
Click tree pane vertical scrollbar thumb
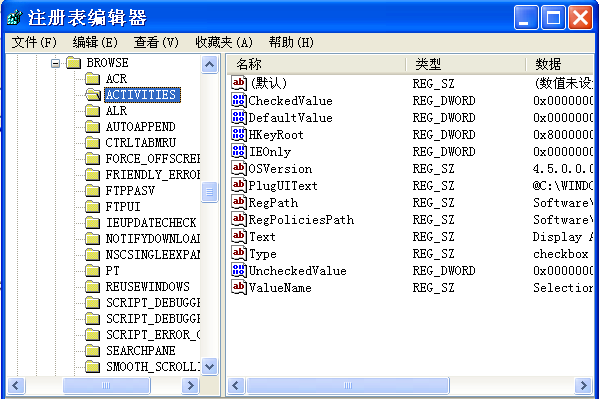209,192
